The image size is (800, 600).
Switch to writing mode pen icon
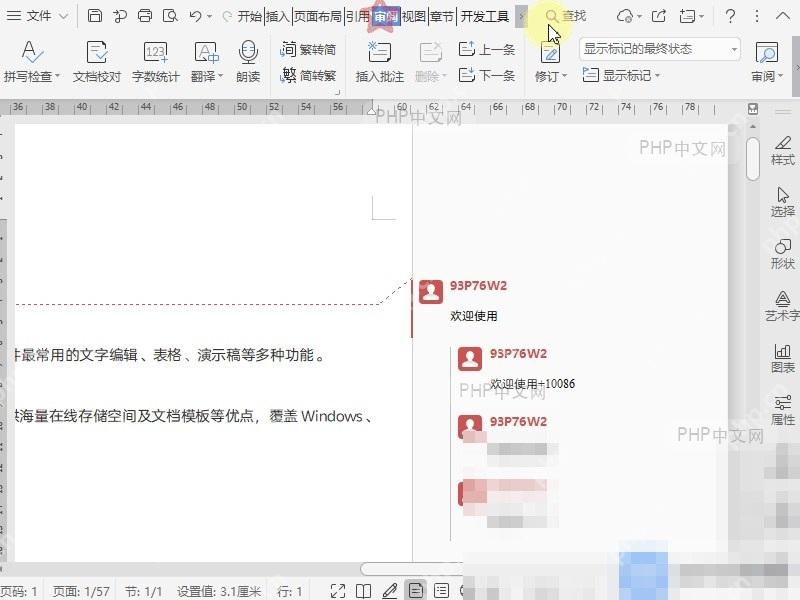[390, 591]
